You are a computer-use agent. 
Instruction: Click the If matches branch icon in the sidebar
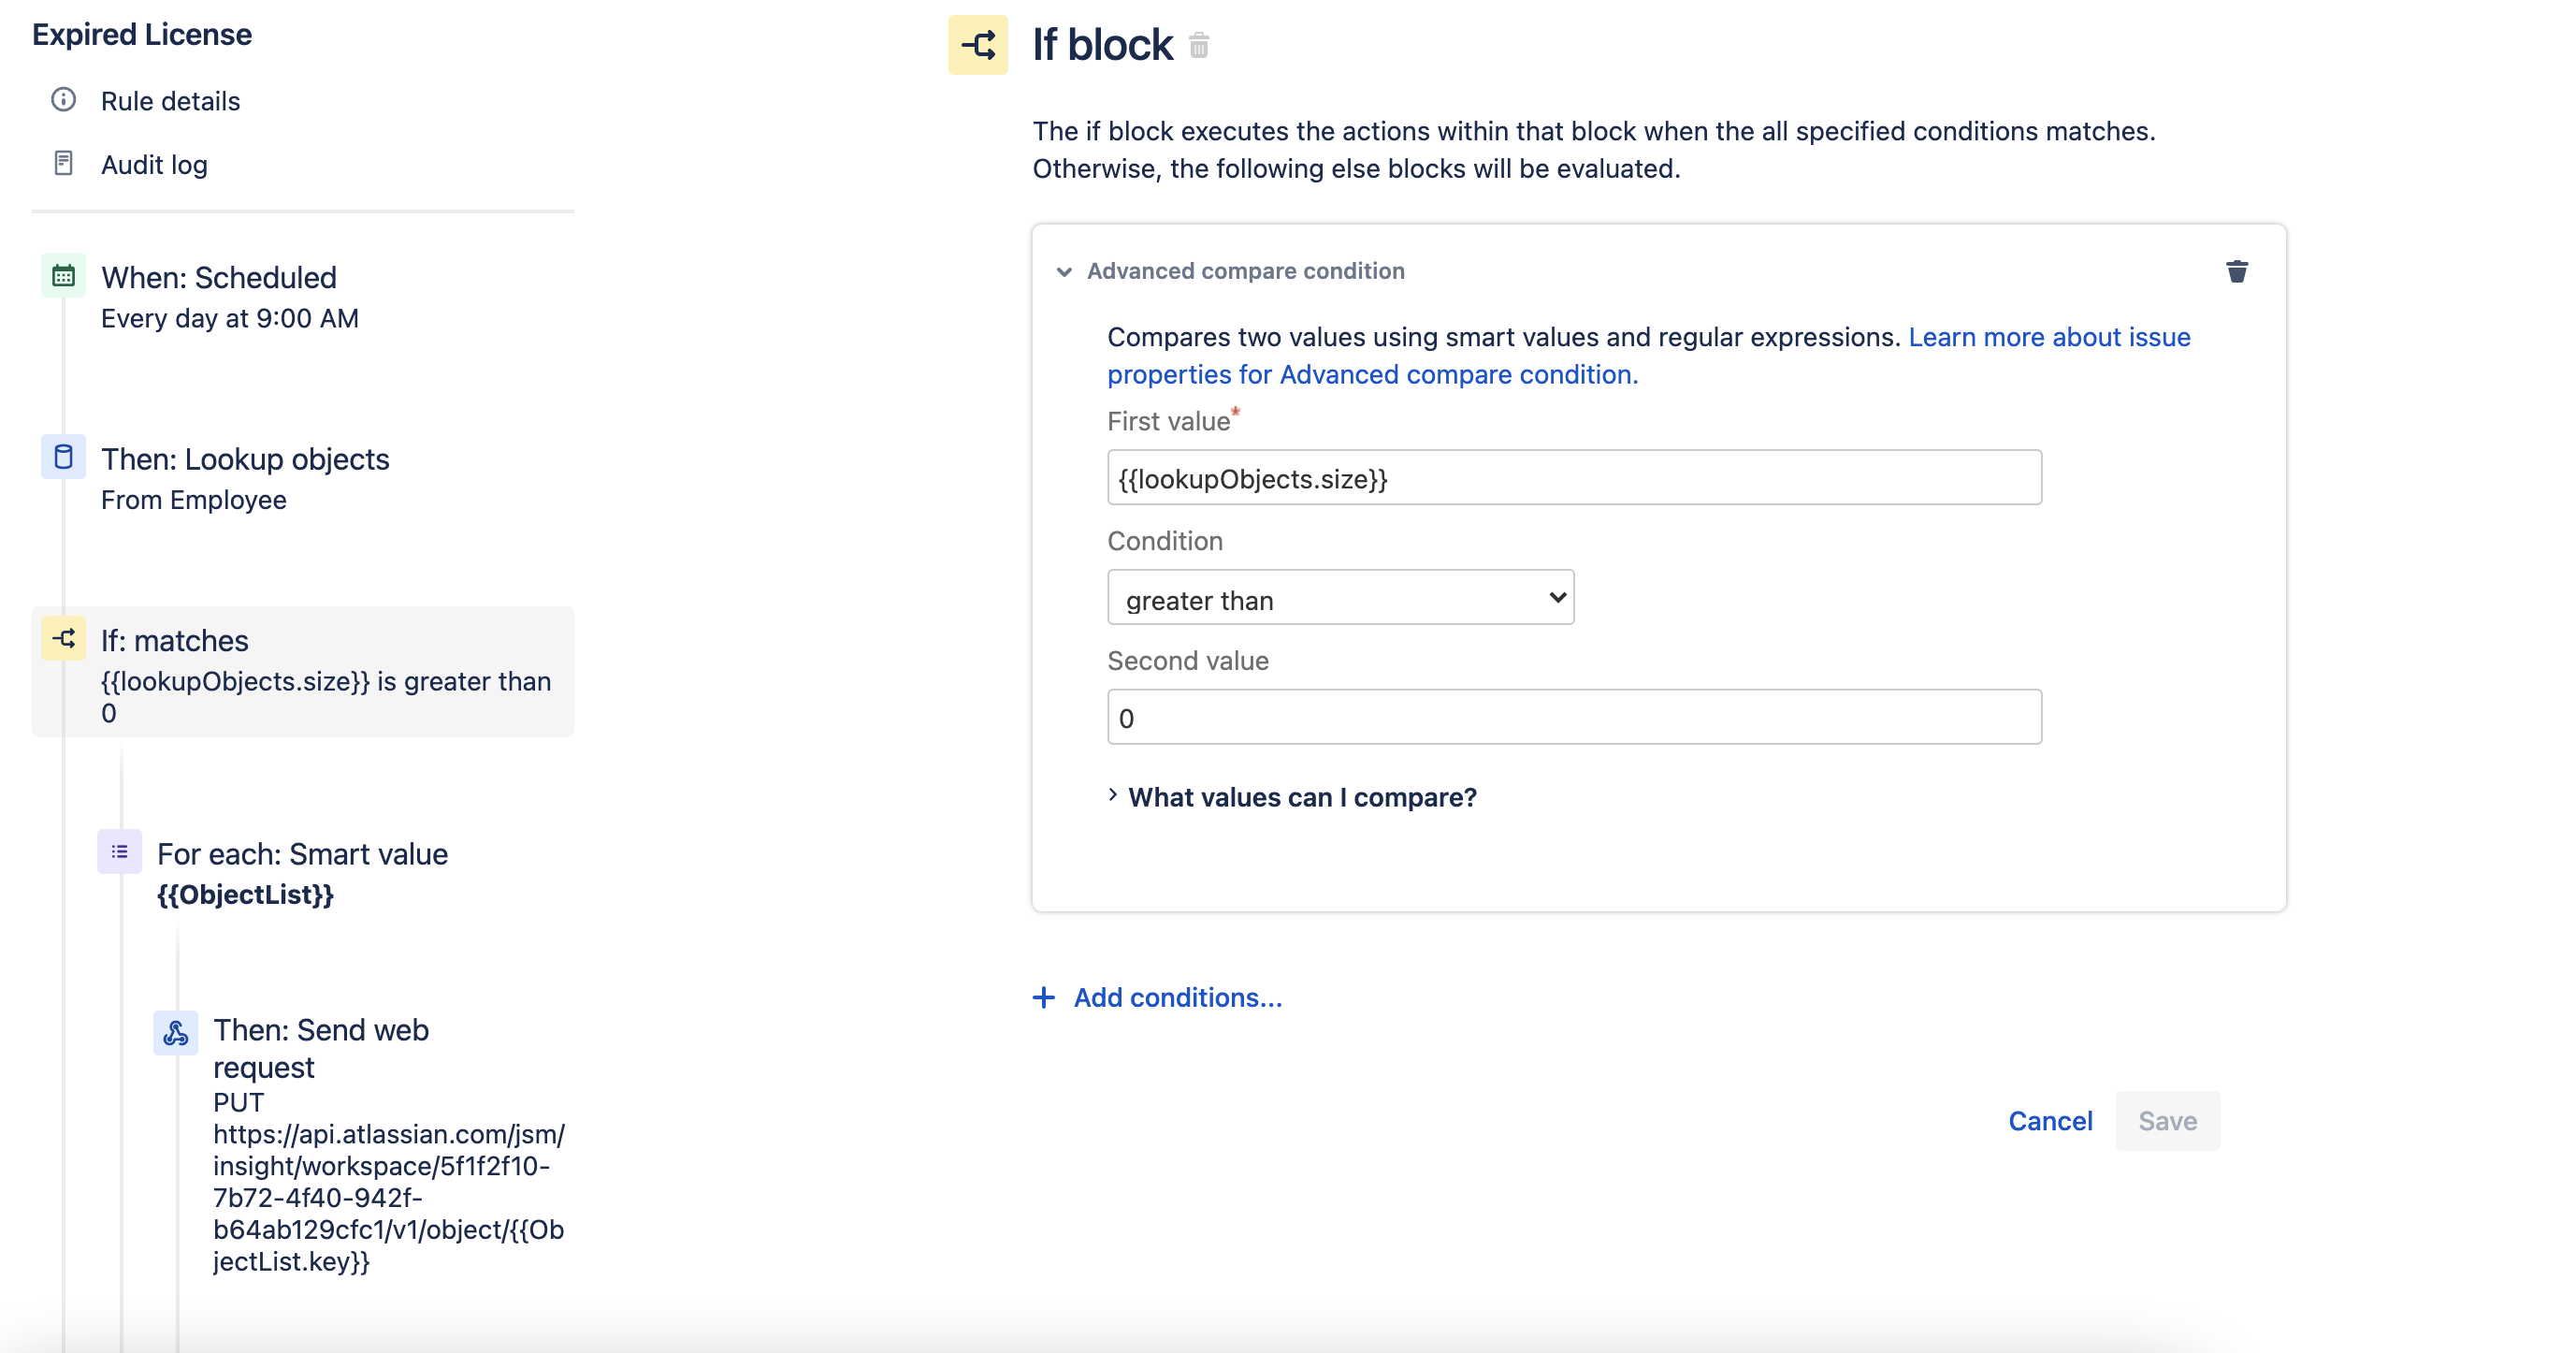click(x=63, y=639)
